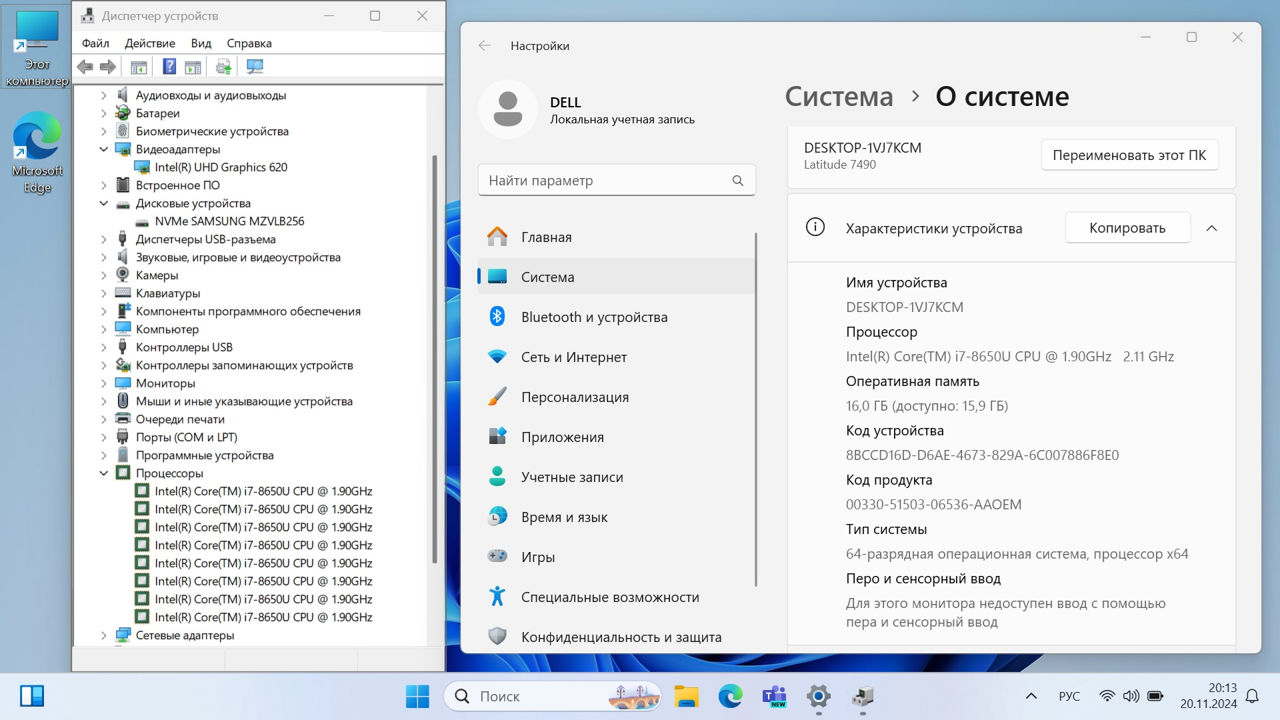Show hidden tray icons chevron
The image size is (1280, 720).
click(1031, 696)
